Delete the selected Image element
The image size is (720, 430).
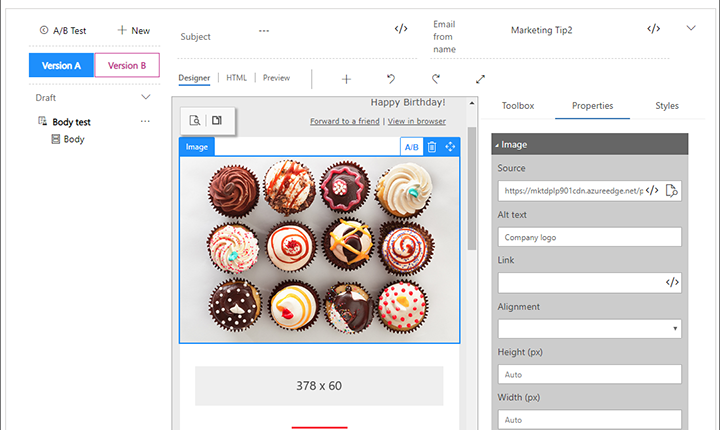pos(432,147)
